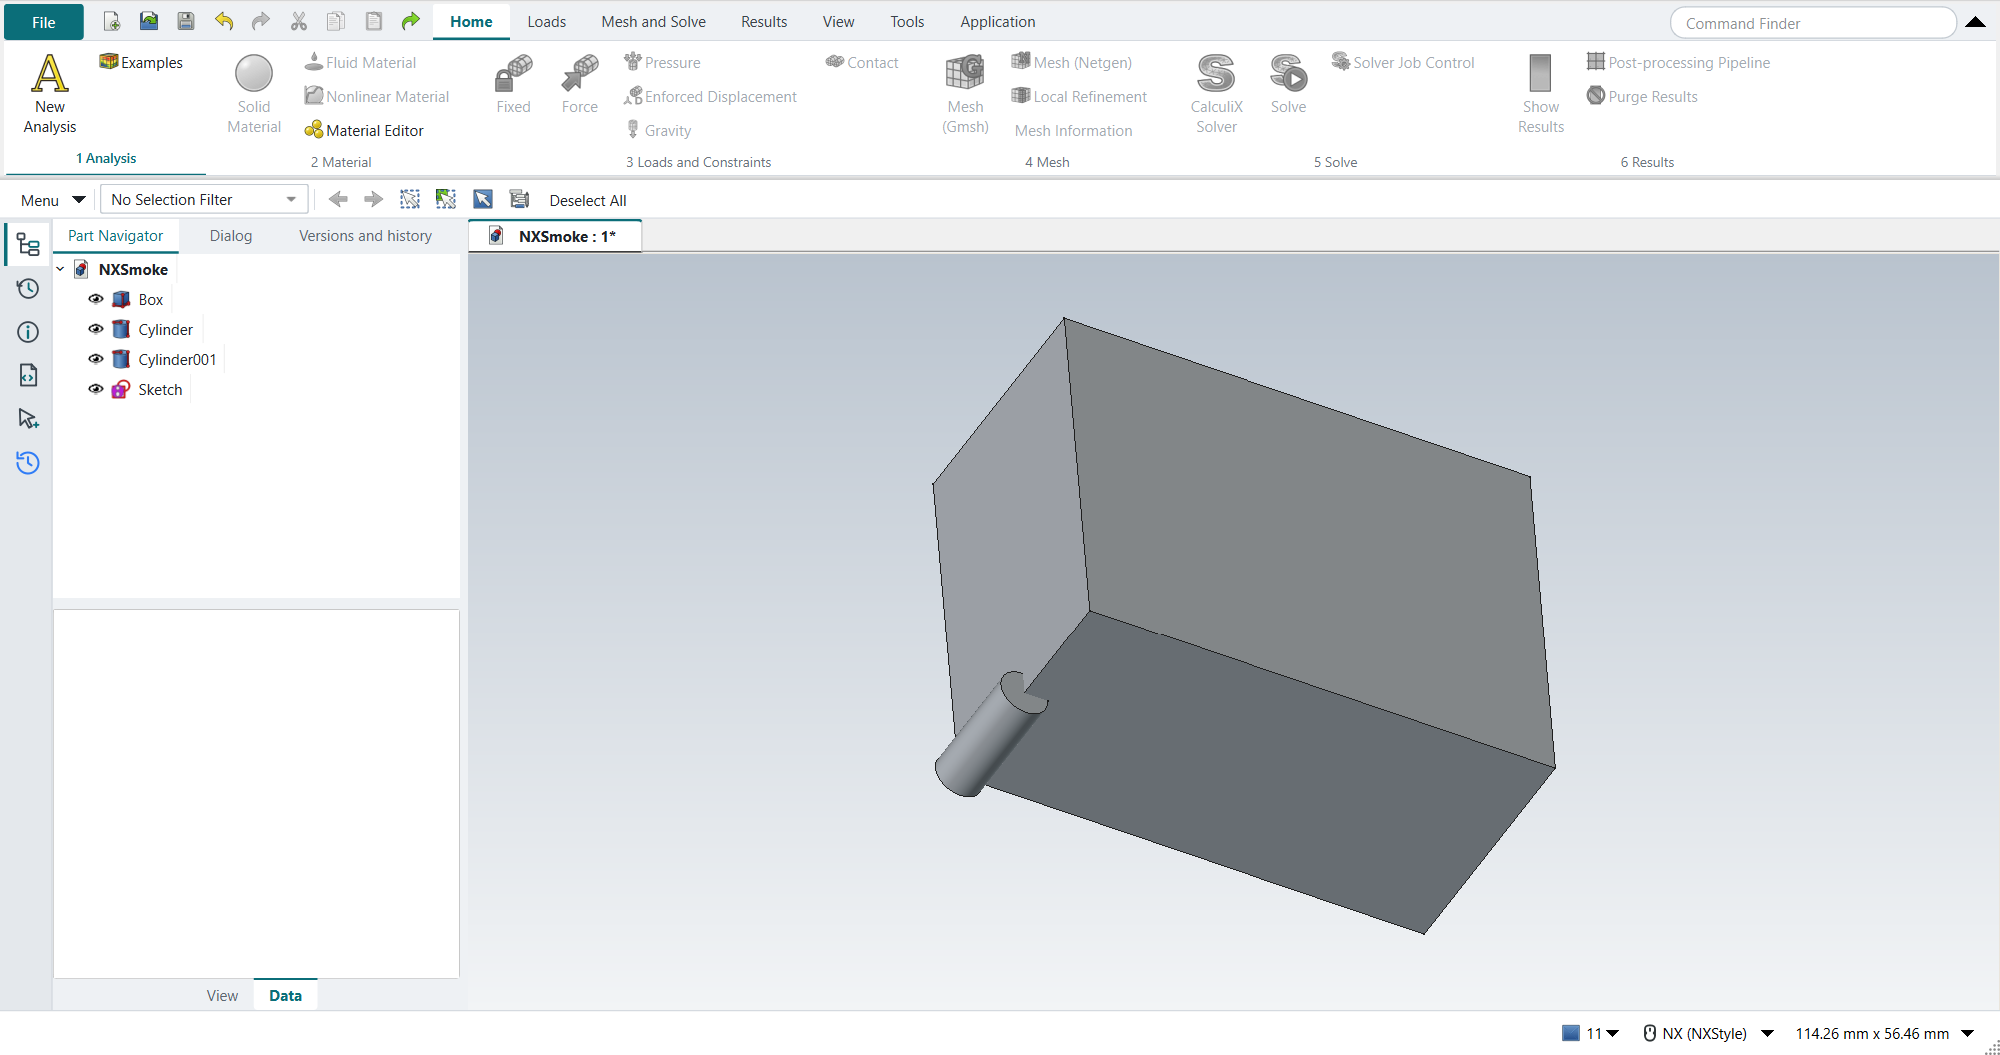Screen dimensions: 2000x1055
Task: Hide the Cylinder001 object
Action: pos(96,359)
